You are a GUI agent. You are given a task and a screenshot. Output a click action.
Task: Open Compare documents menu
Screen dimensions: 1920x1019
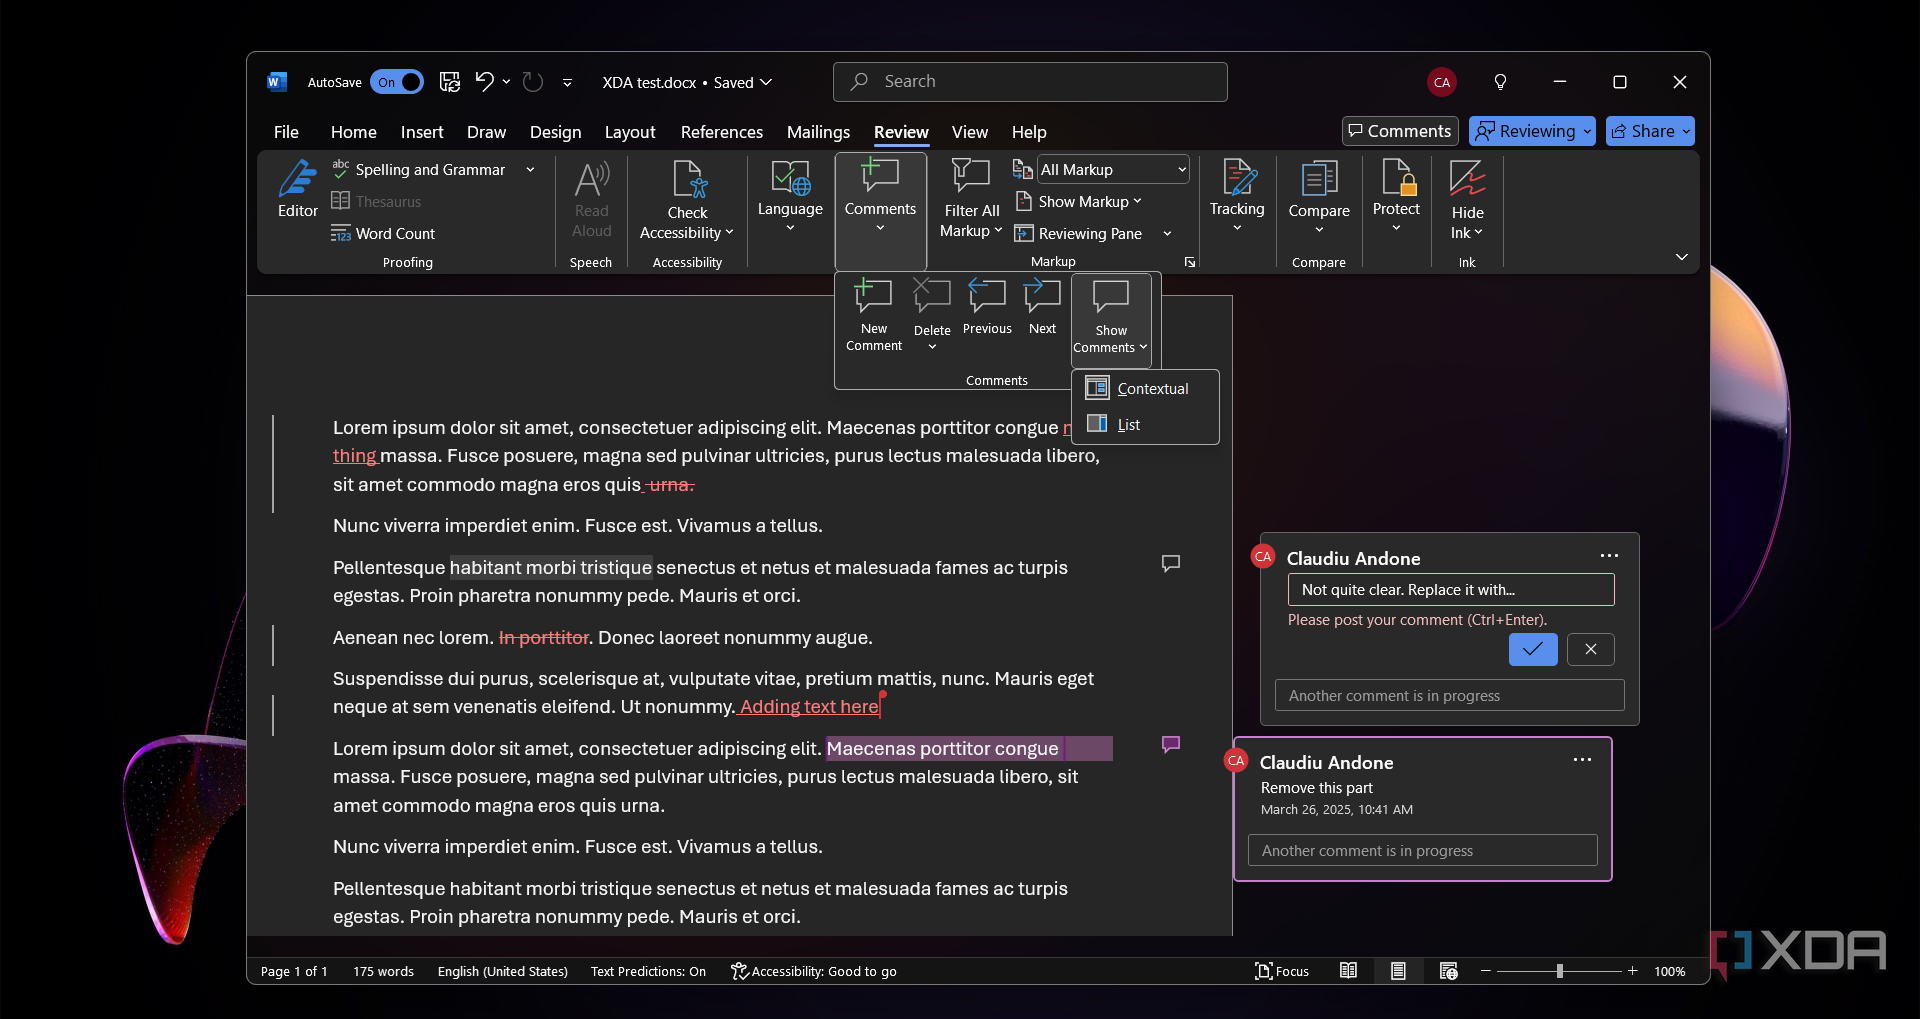pos(1319,197)
